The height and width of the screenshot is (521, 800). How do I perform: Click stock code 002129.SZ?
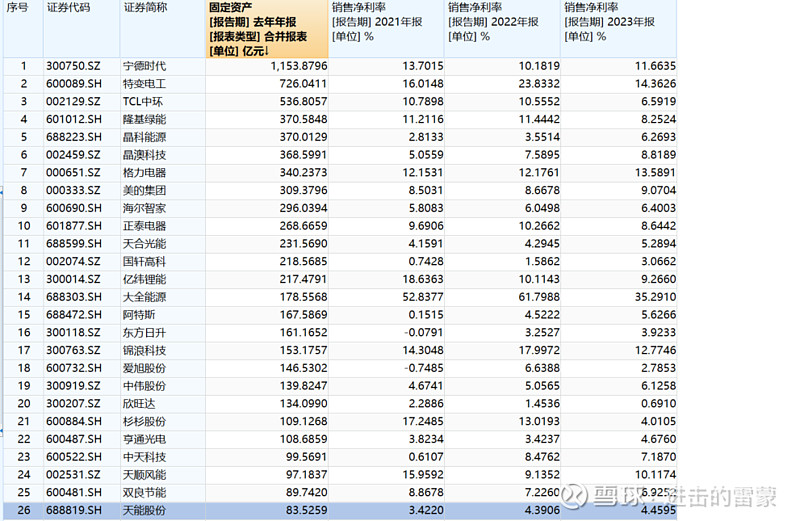(73, 102)
